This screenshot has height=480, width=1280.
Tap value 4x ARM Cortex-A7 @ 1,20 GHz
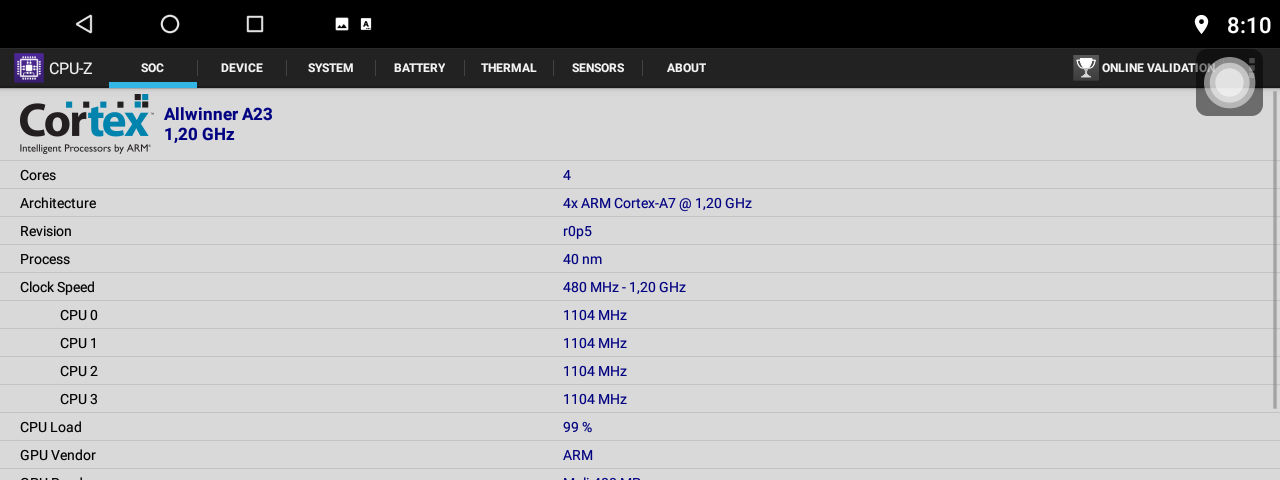[657, 203]
